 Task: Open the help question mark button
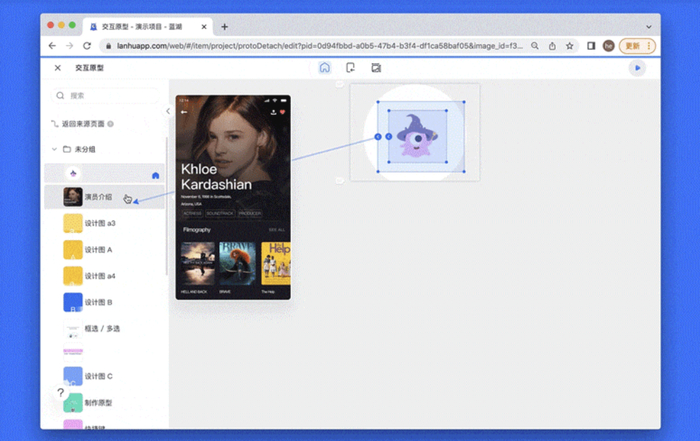click(61, 393)
